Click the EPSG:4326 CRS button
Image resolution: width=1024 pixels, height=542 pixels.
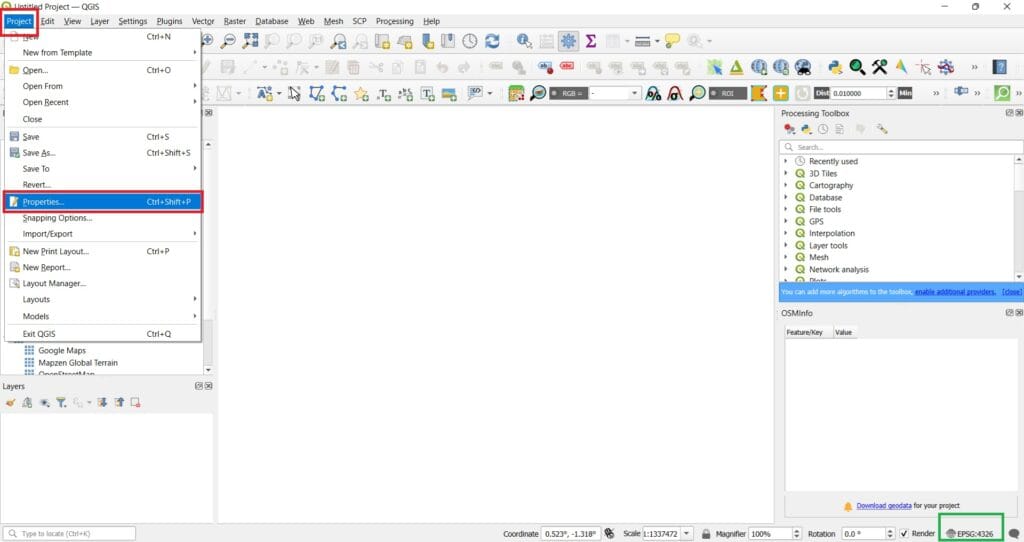pos(970,534)
